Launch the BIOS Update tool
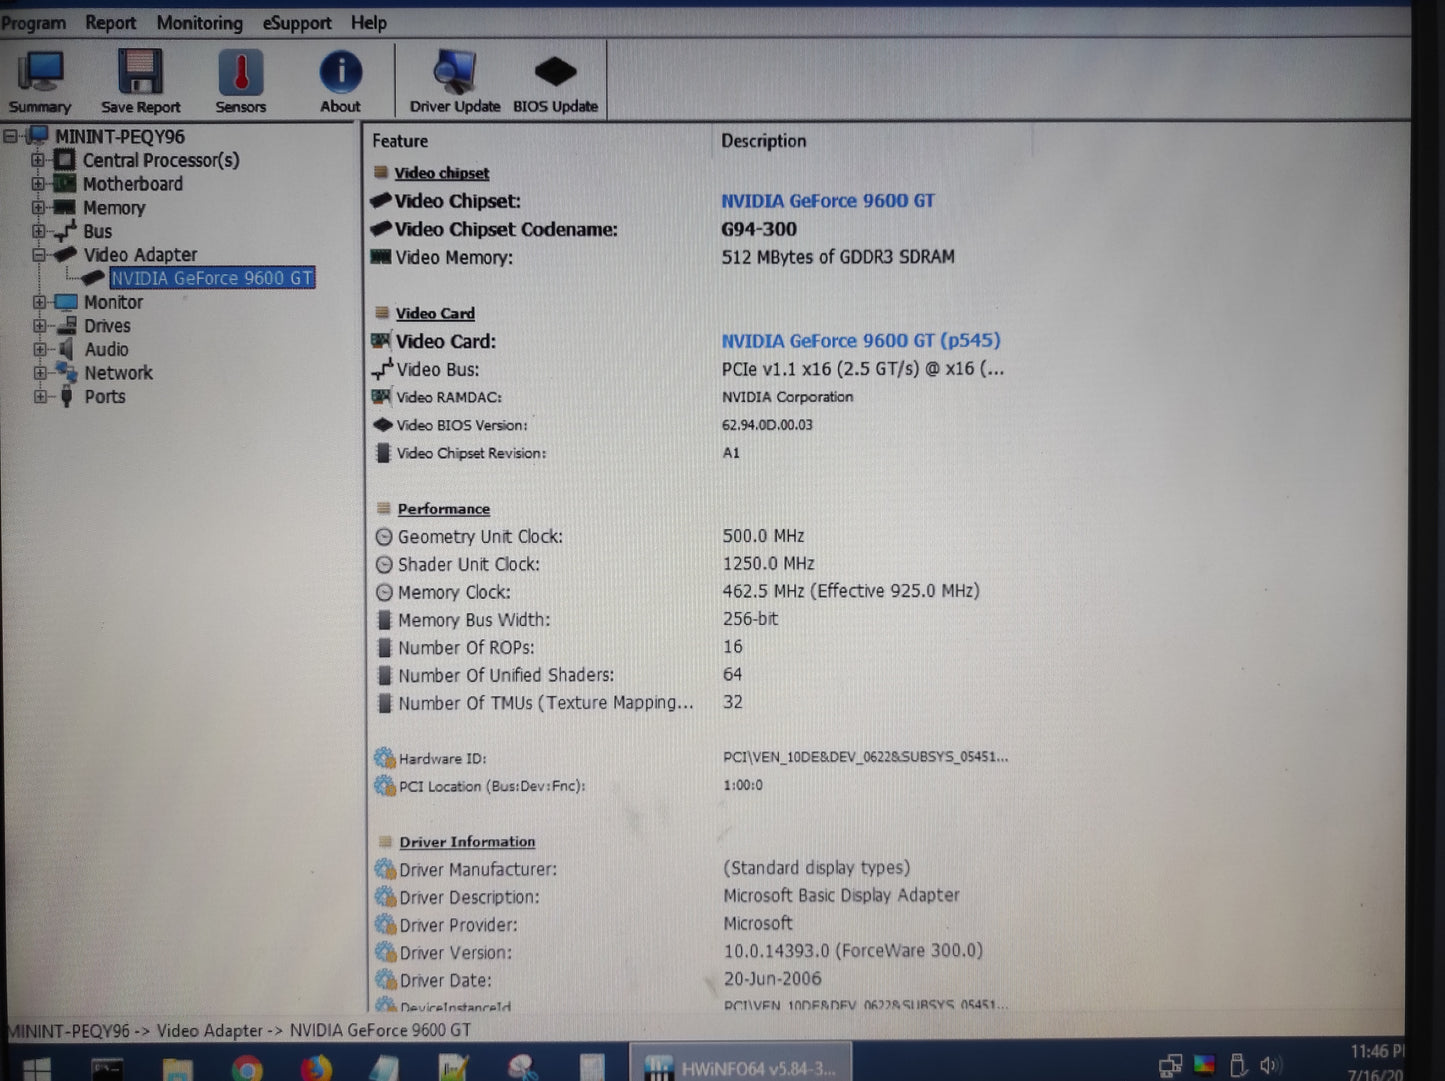 (x=556, y=78)
